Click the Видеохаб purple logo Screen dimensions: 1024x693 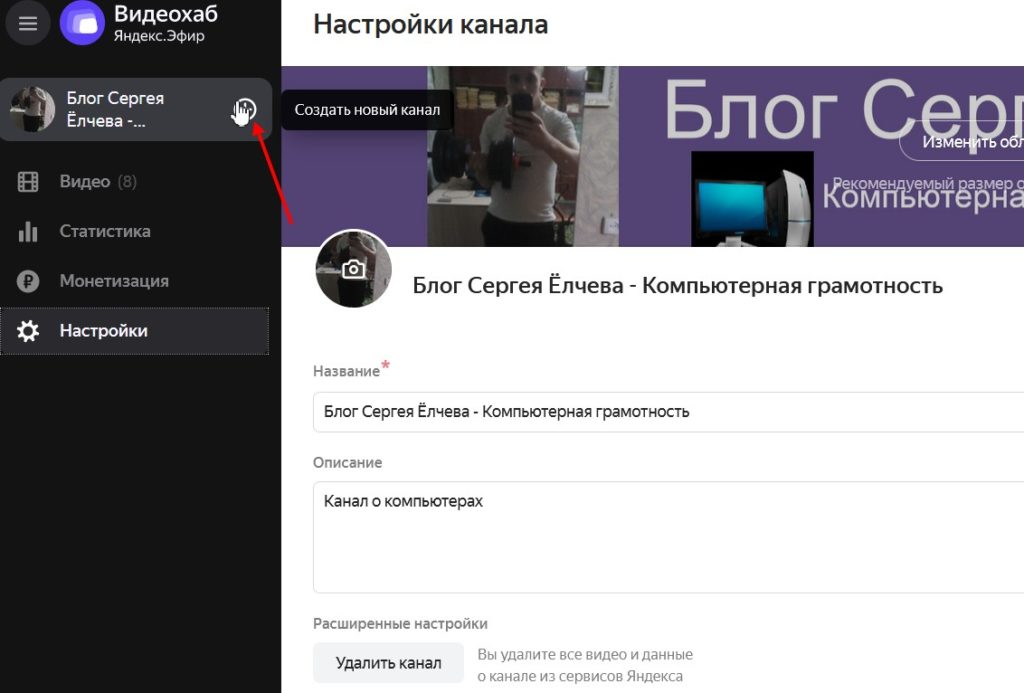pos(82,23)
